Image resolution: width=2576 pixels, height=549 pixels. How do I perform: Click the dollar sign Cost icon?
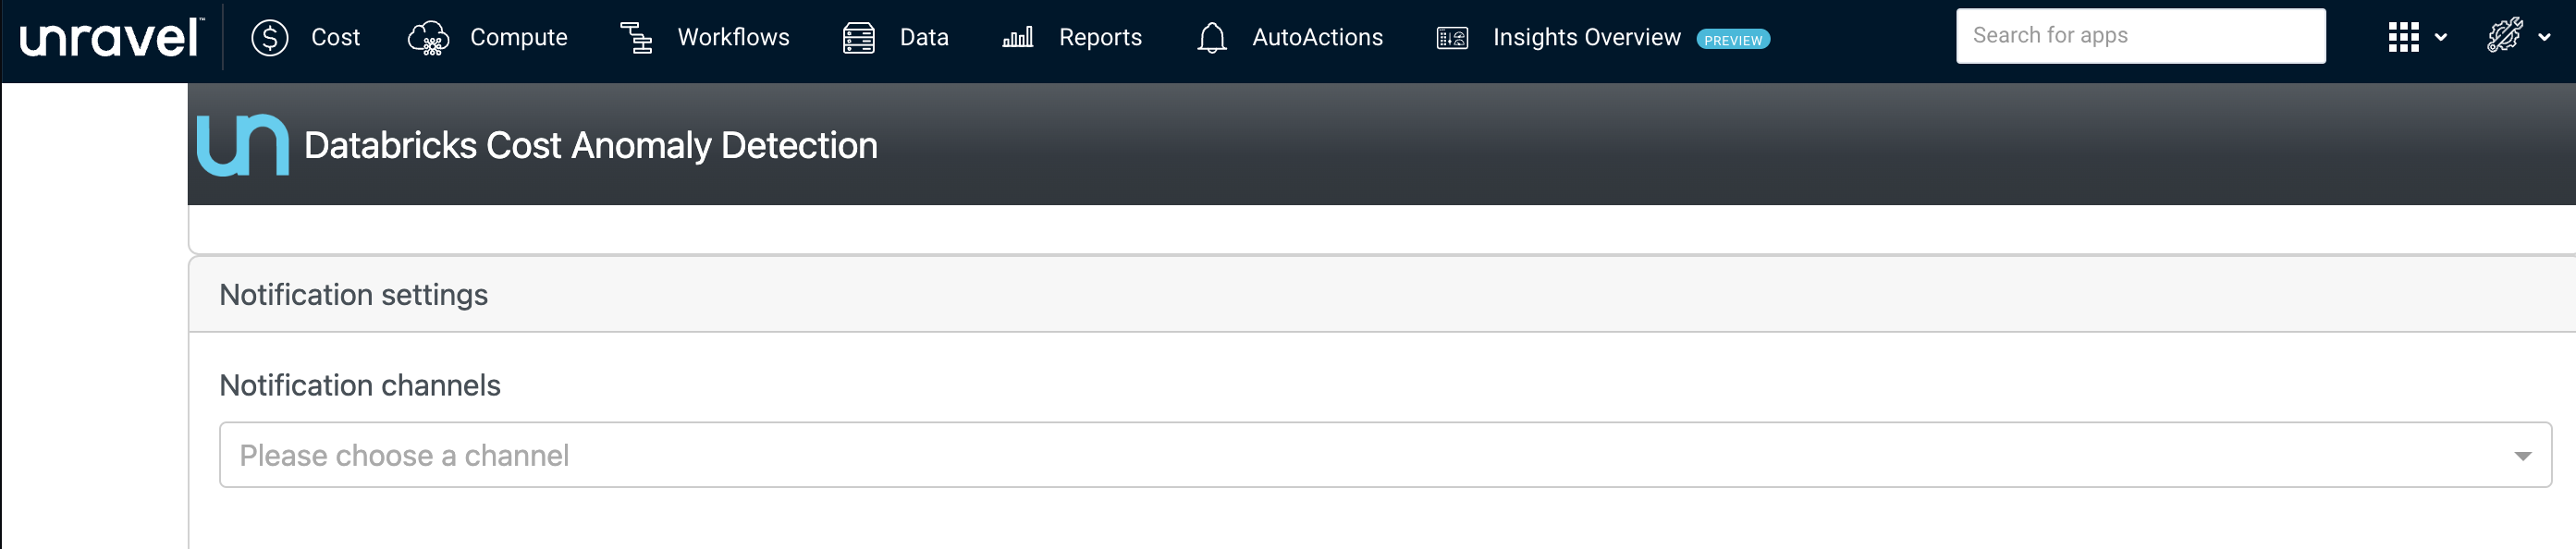pyautogui.click(x=269, y=38)
